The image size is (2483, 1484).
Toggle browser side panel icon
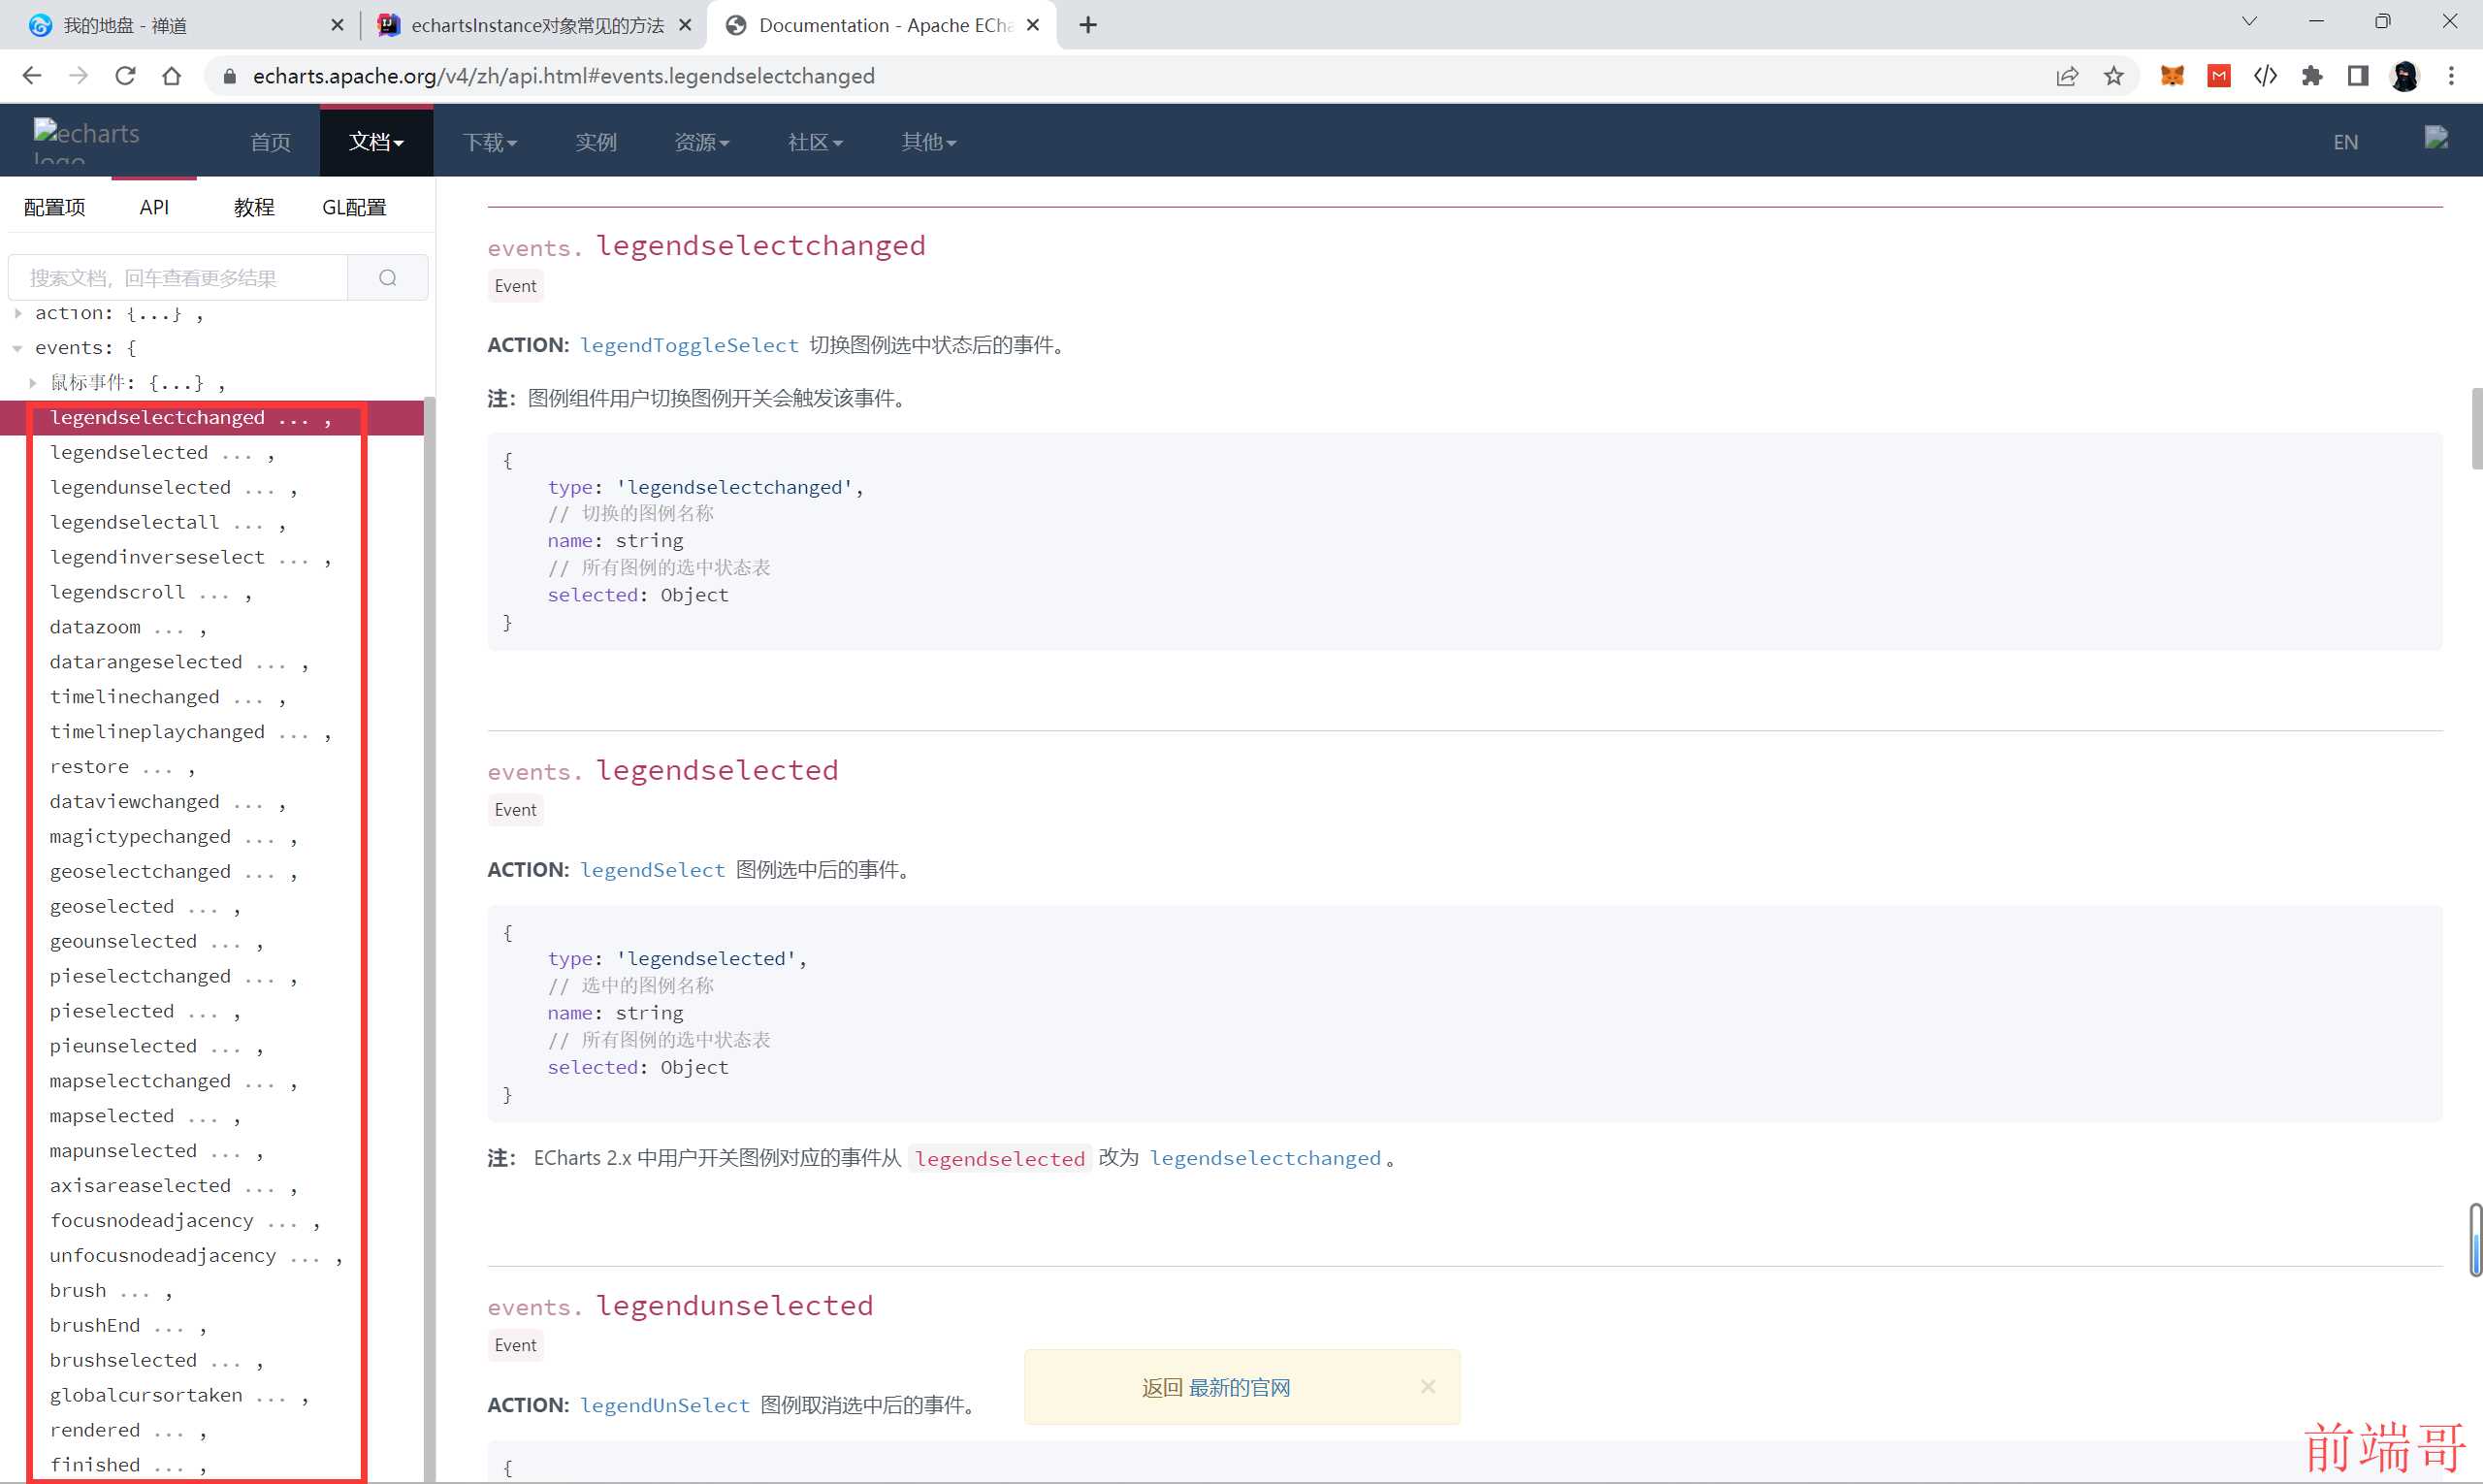click(2358, 76)
